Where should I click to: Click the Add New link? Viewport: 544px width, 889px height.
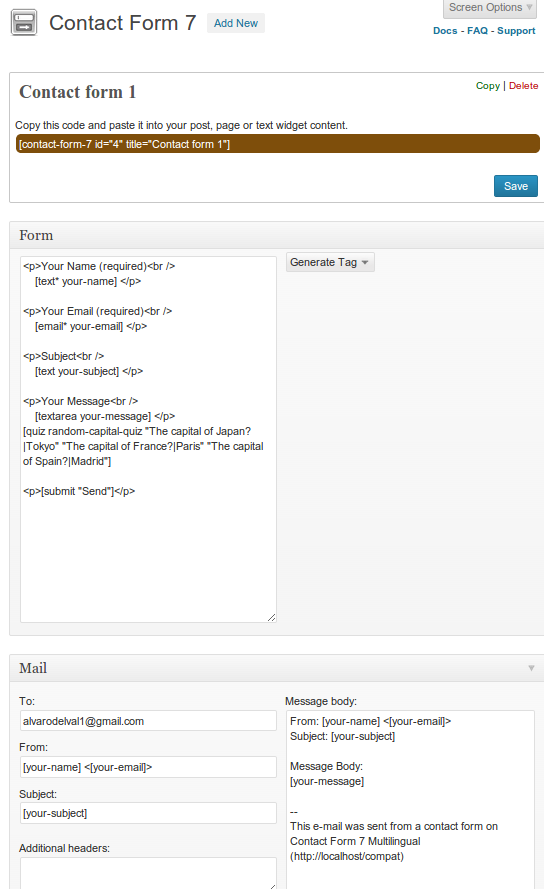coord(235,23)
